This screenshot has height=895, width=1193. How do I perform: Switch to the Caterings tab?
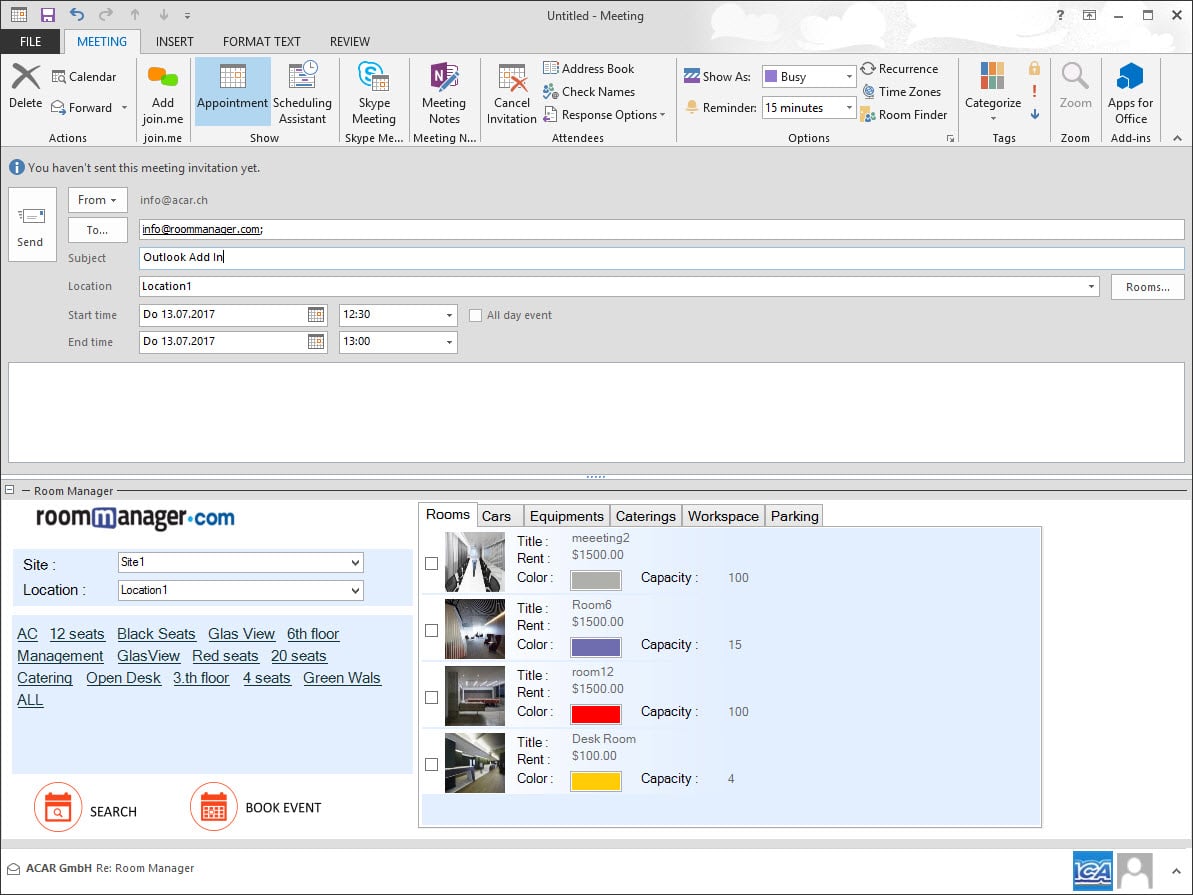pos(645,515)
